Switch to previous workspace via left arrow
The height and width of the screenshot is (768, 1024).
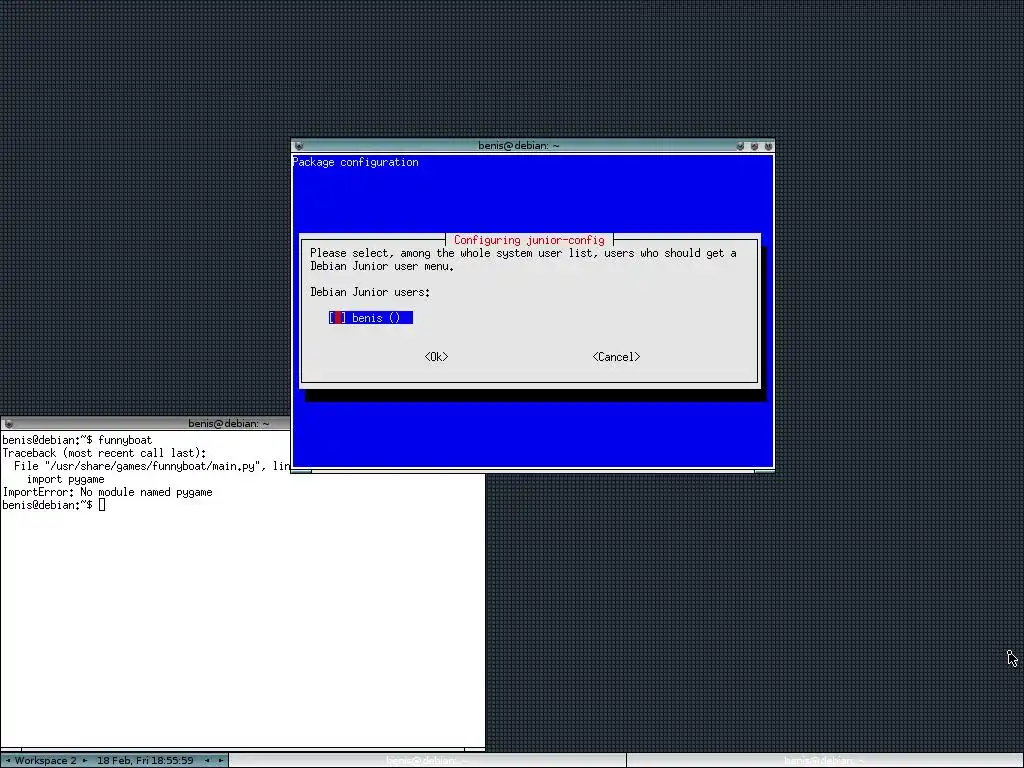[8, 760]
